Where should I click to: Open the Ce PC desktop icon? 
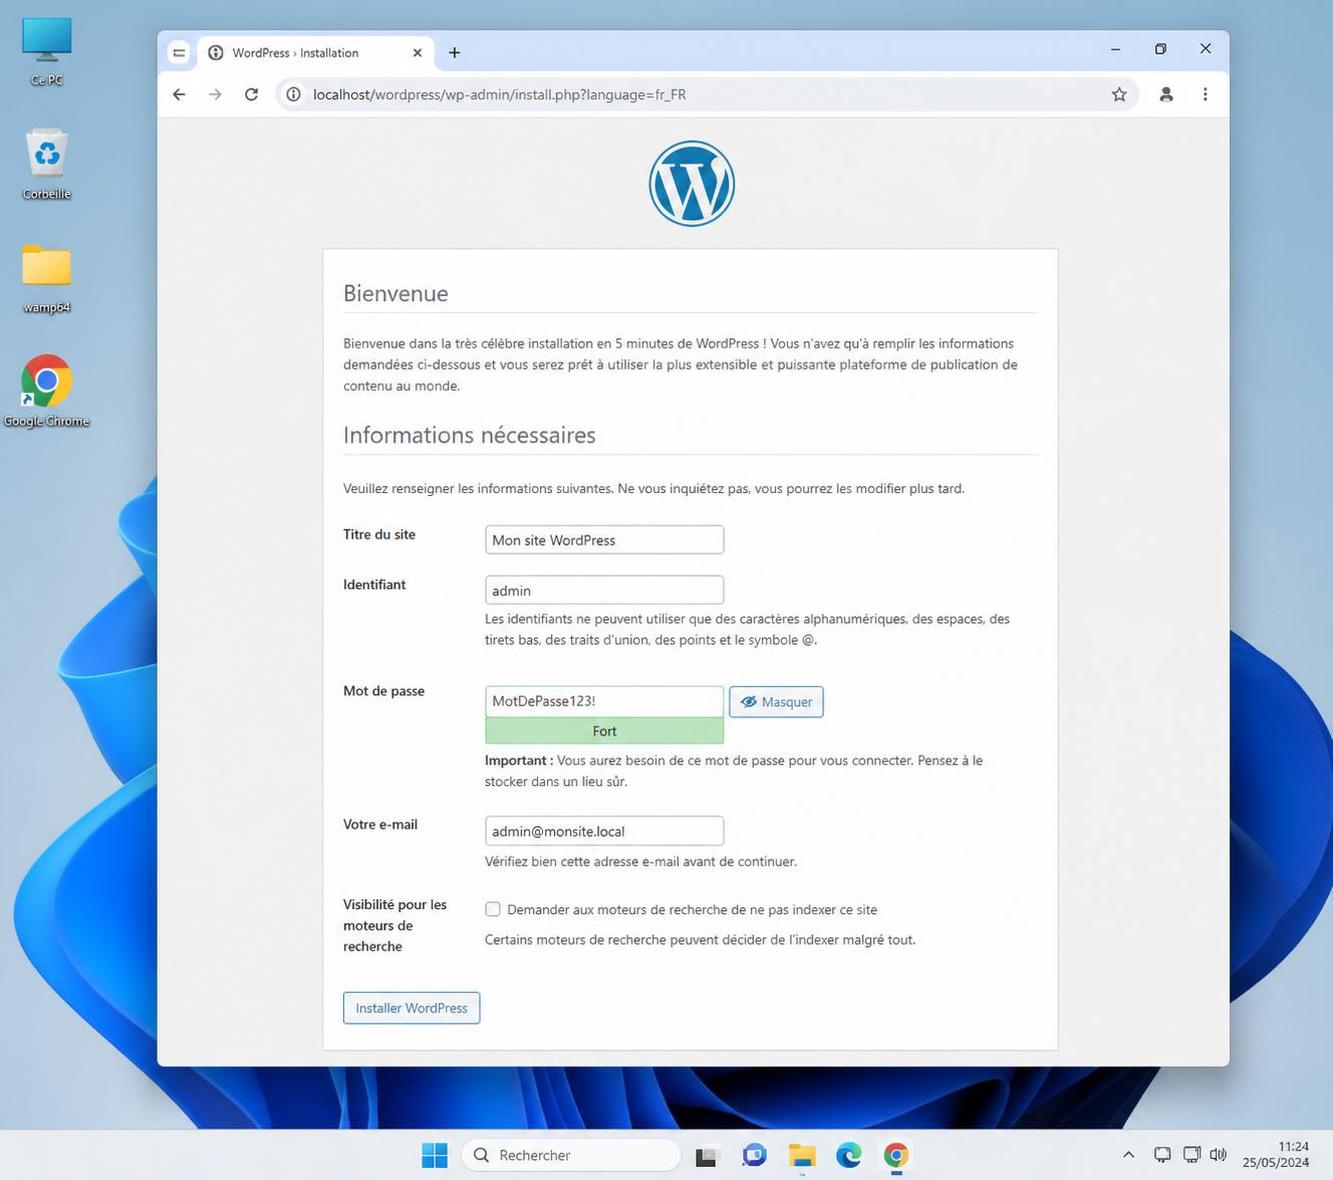tap(46, 52)
